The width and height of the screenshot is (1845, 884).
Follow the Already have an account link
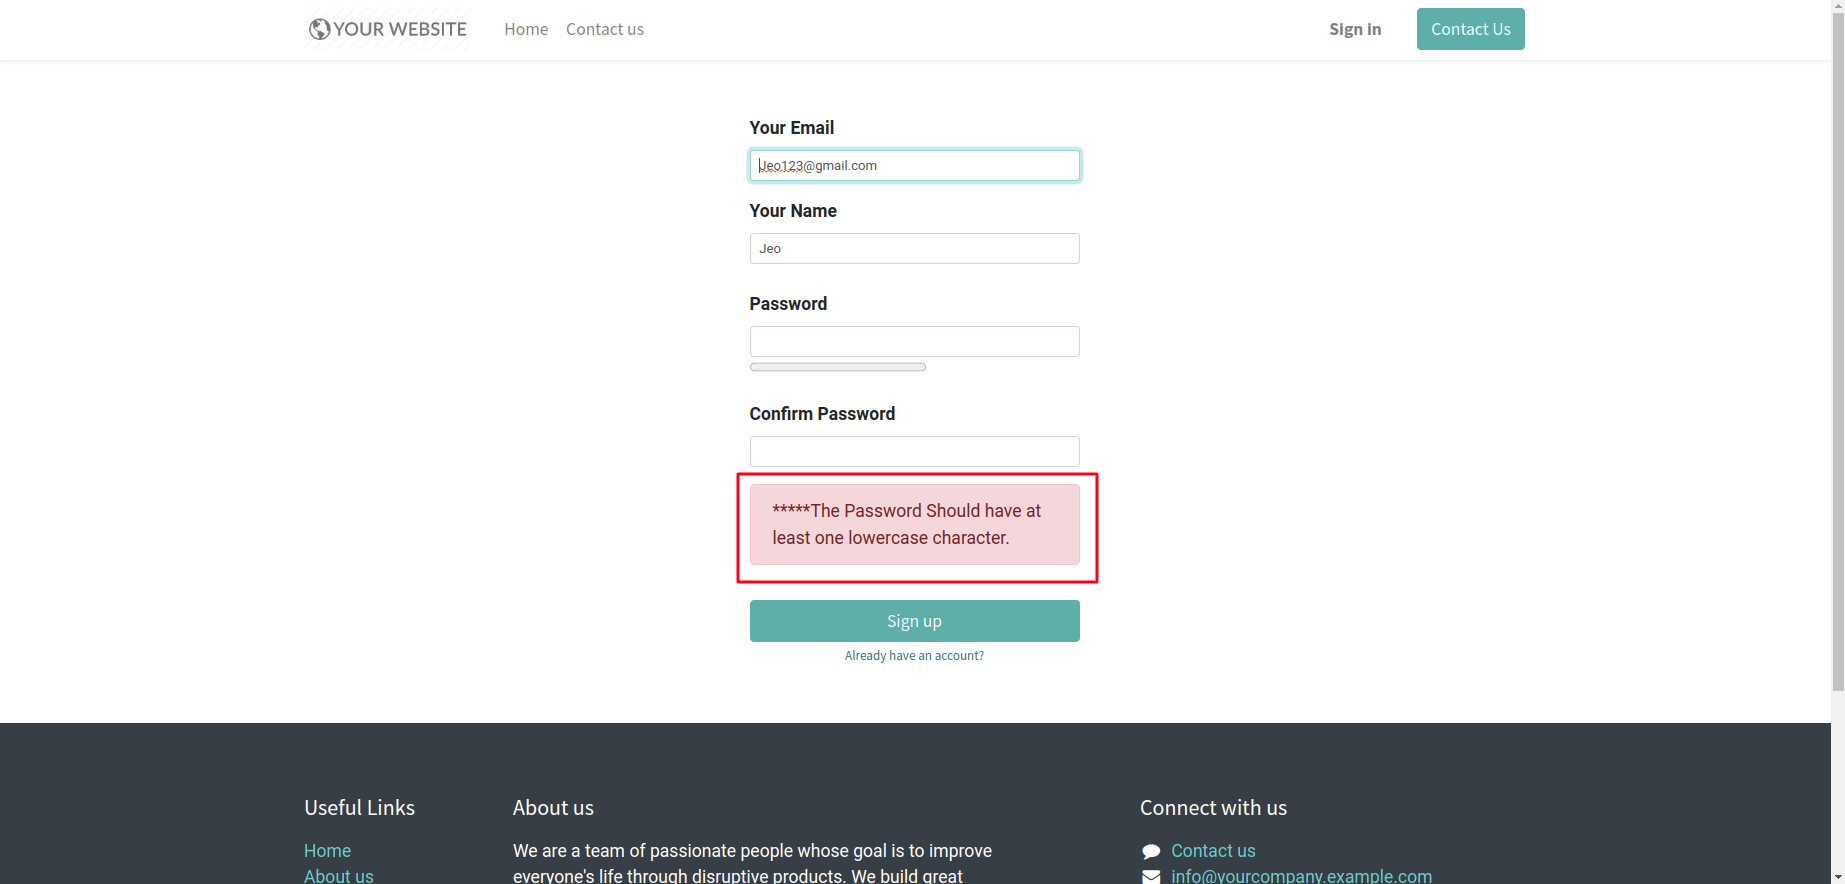coord(914,656)
